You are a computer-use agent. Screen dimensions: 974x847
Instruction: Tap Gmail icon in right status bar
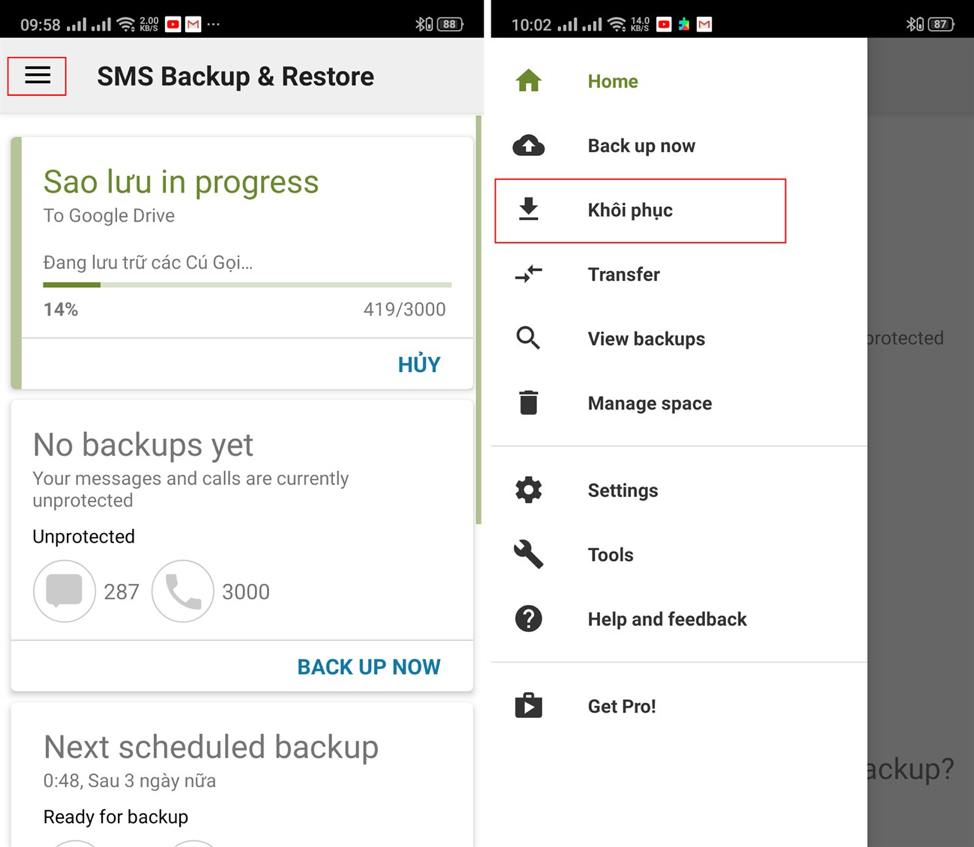pos(704,25)
